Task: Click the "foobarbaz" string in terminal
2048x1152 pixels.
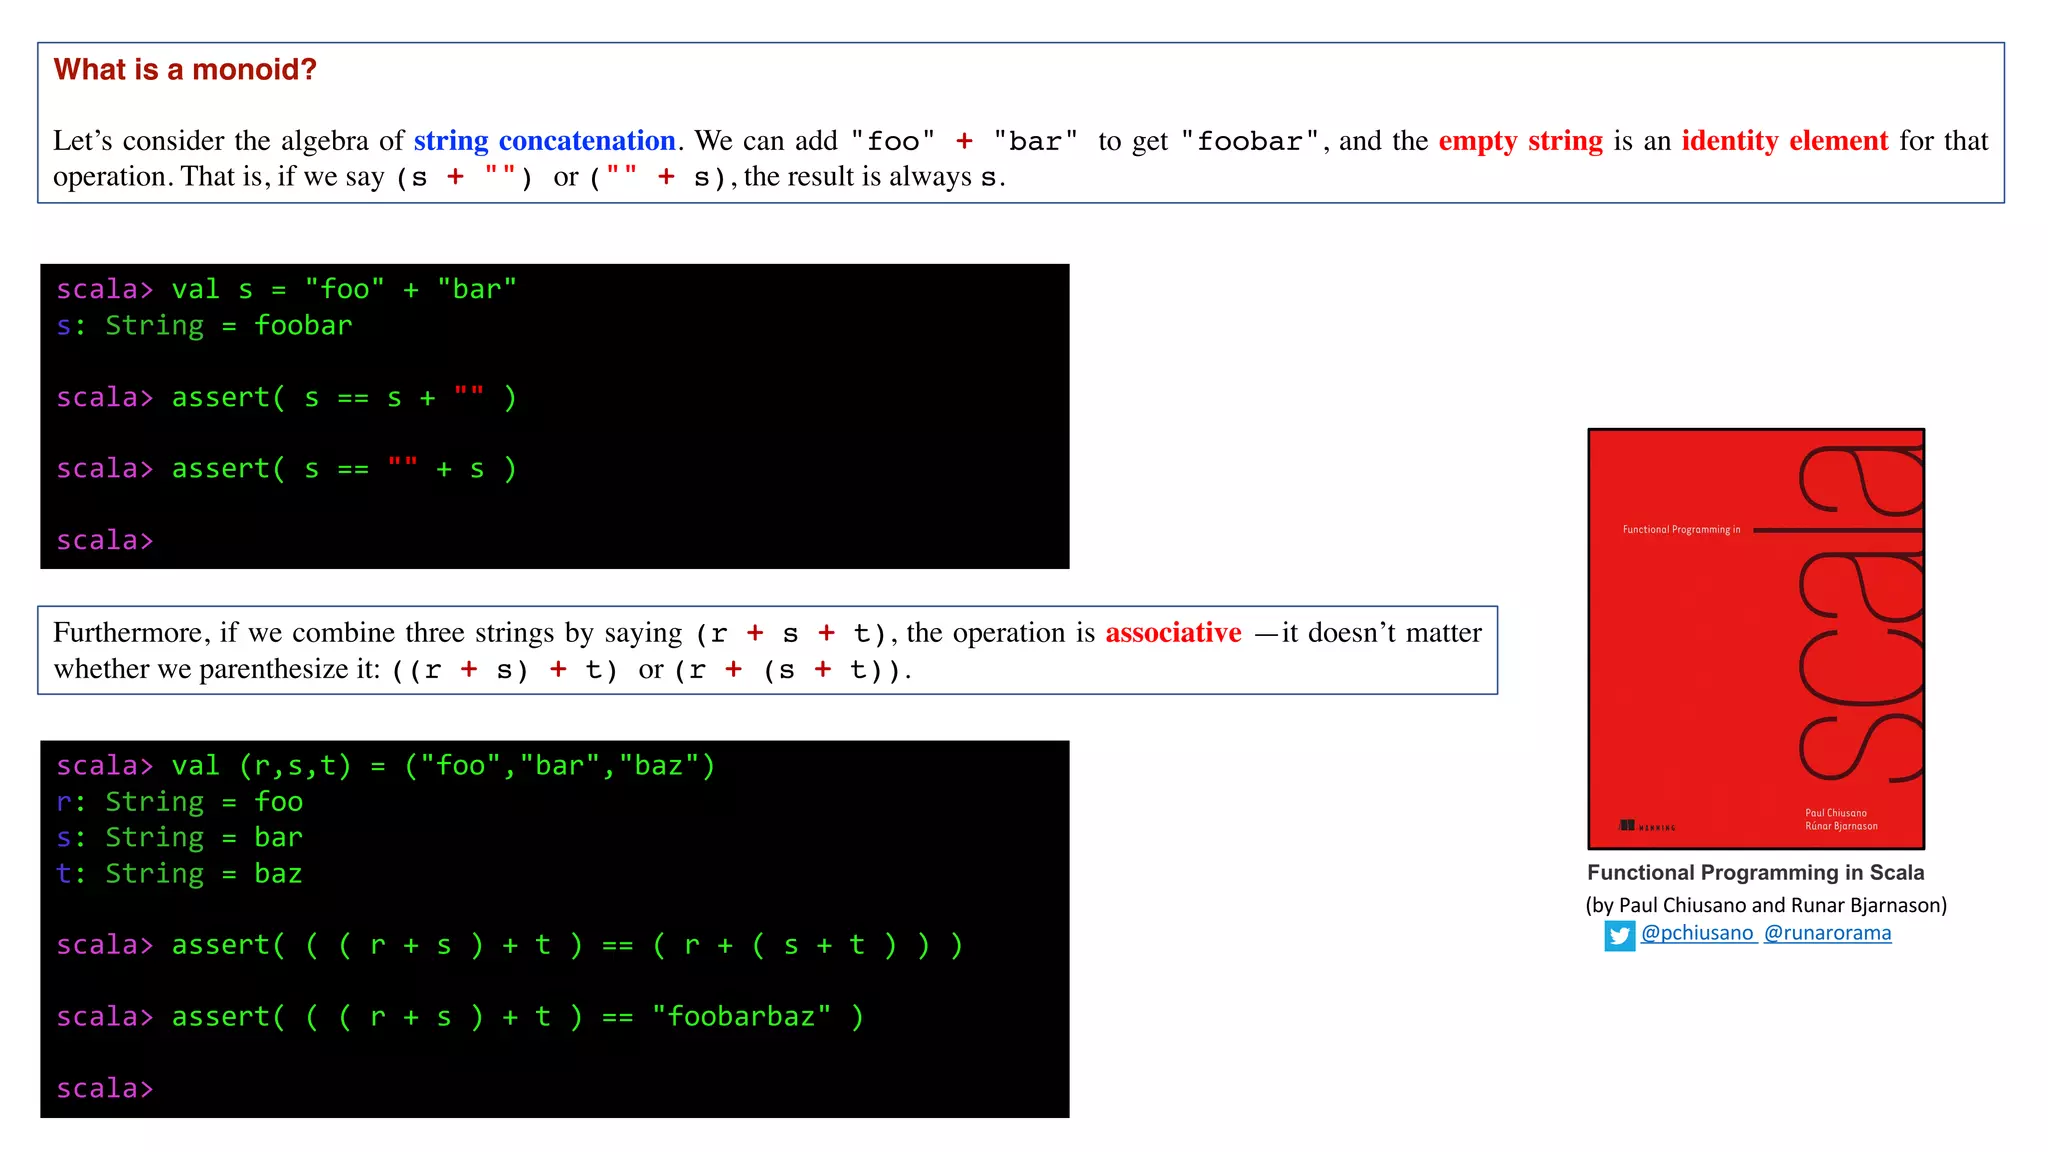Action: point(741,1017)
